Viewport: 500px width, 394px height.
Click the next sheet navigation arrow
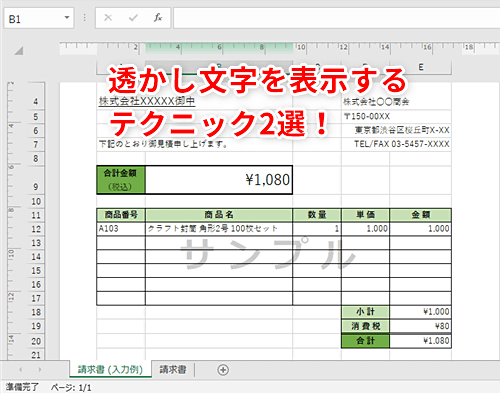click(40, 370)
